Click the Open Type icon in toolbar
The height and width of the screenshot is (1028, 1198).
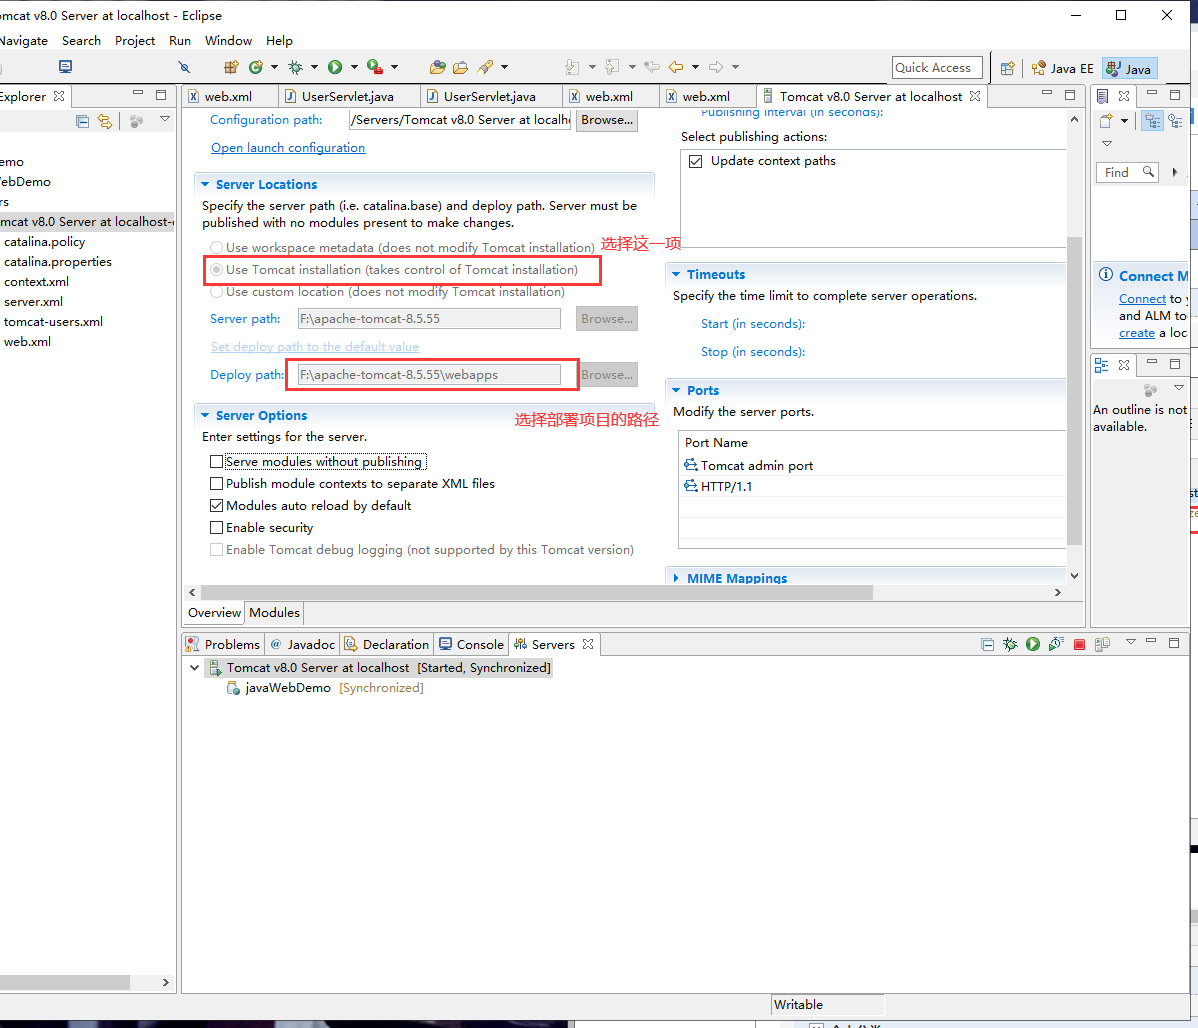tap(437, 67)
